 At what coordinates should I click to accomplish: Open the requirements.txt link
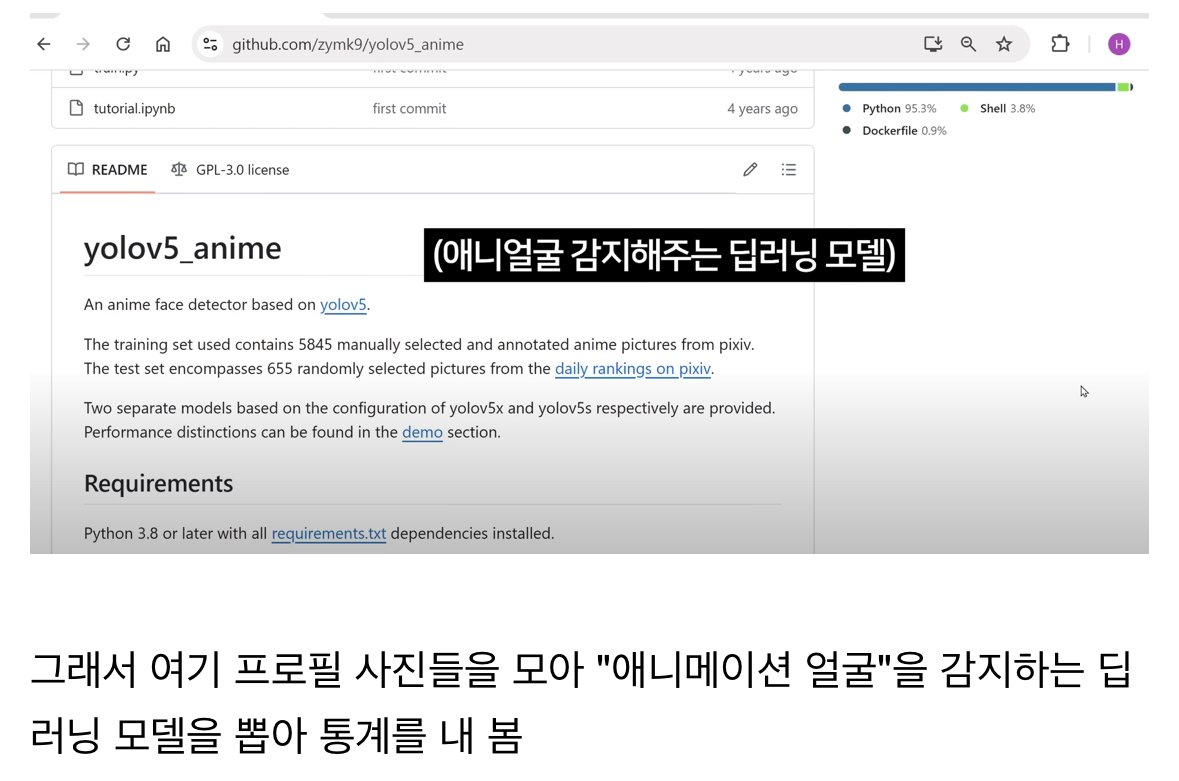(x=329, y=533)
